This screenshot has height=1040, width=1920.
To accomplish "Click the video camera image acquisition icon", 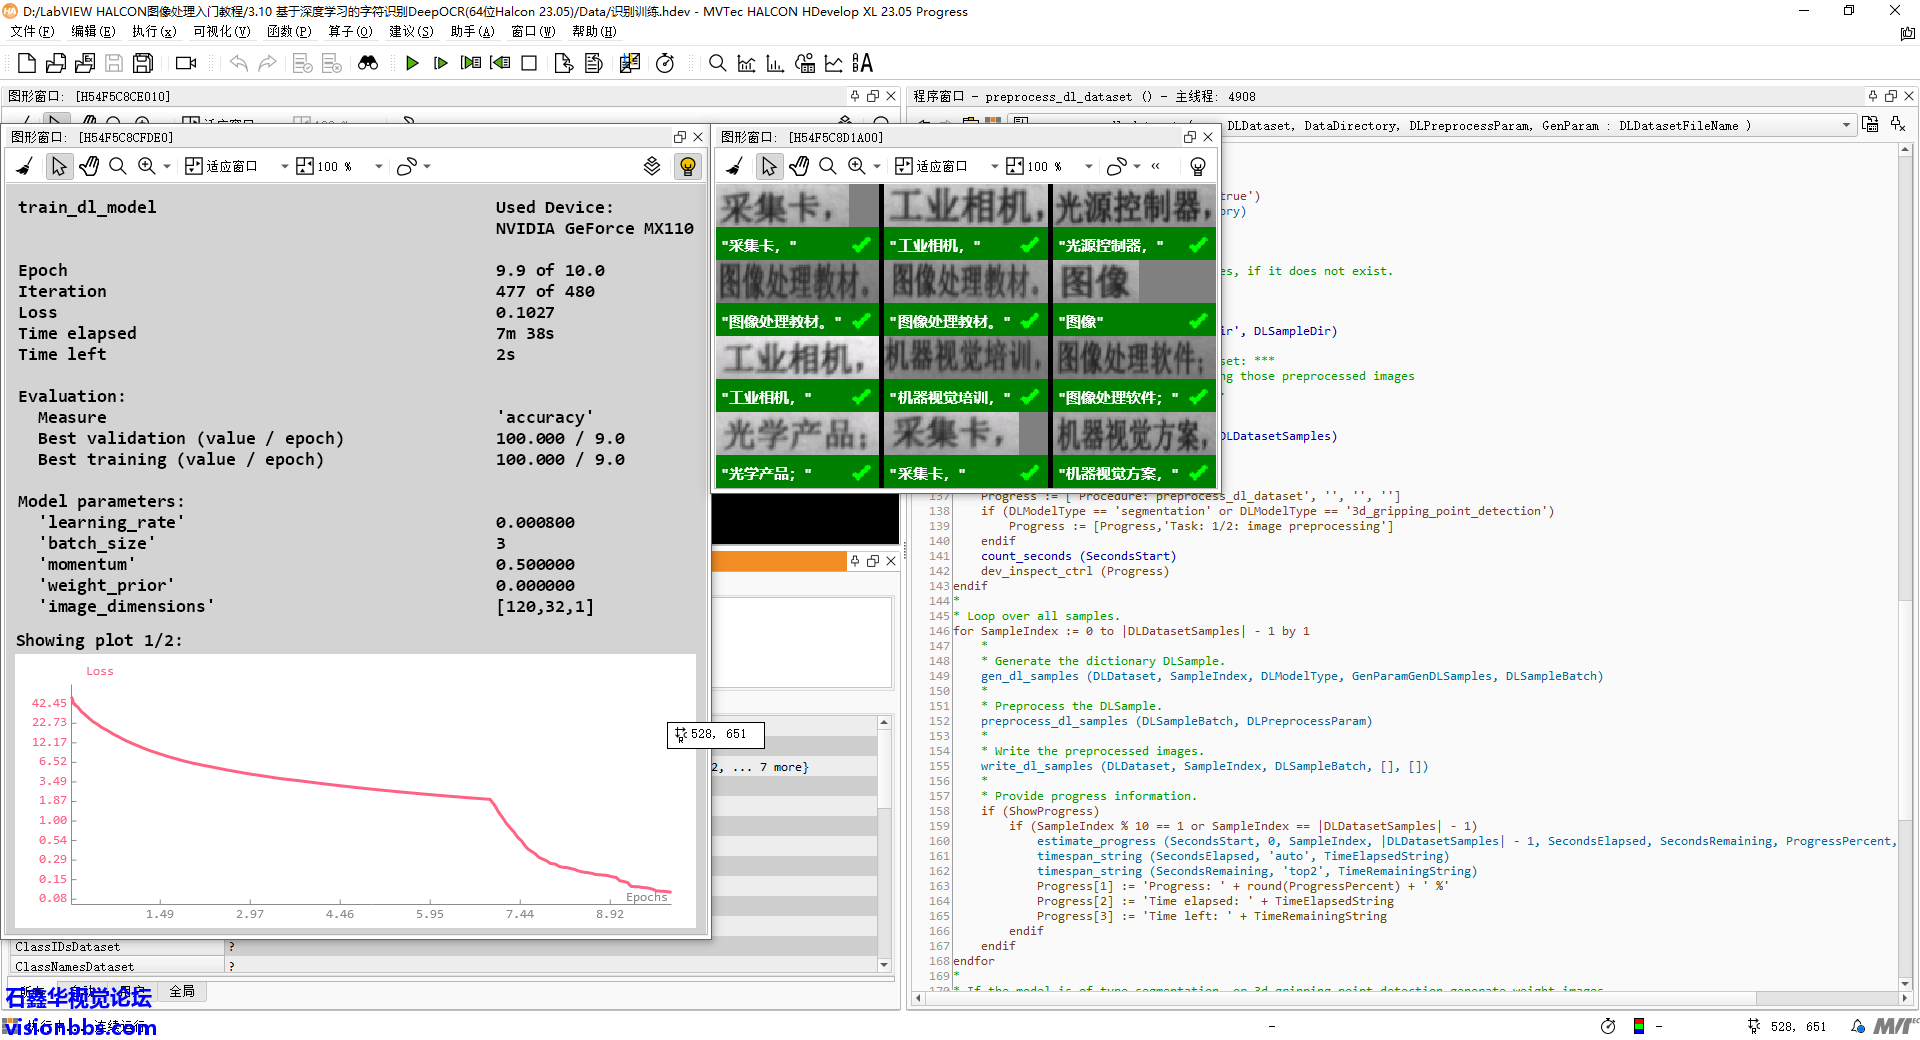I will [x=186, y=63].
